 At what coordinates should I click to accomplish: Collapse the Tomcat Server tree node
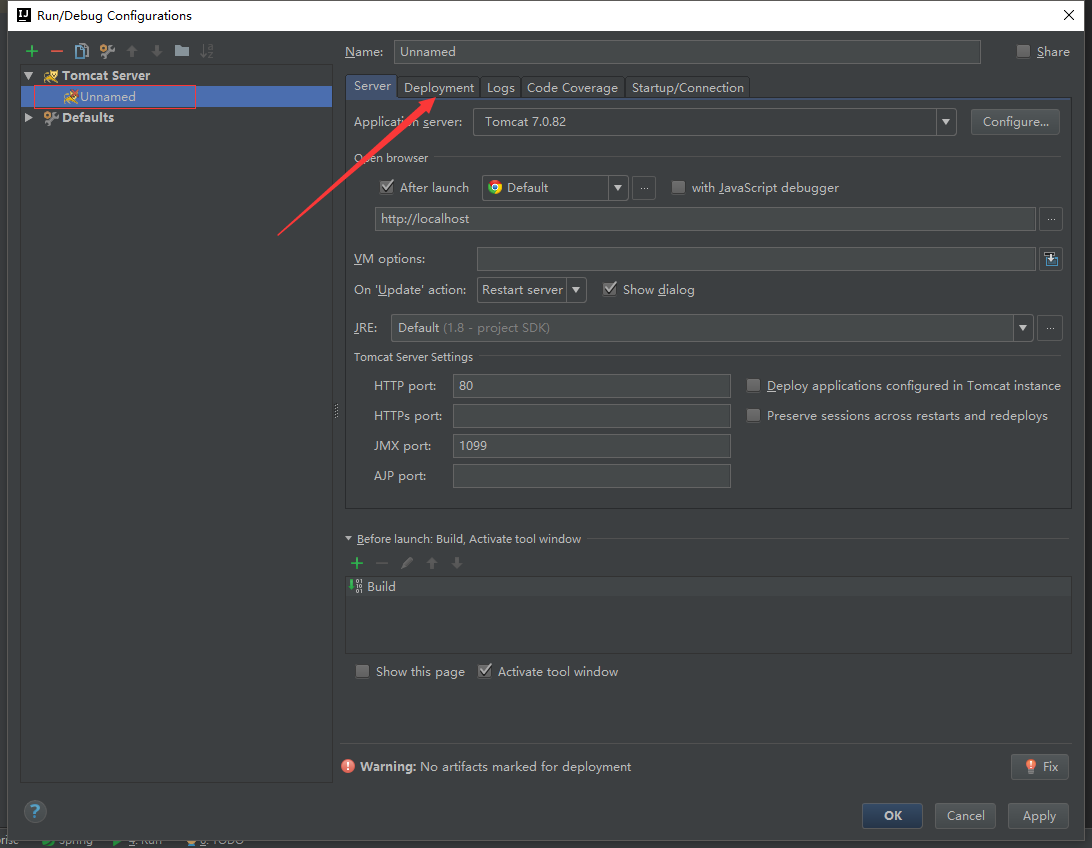(29, 76)
